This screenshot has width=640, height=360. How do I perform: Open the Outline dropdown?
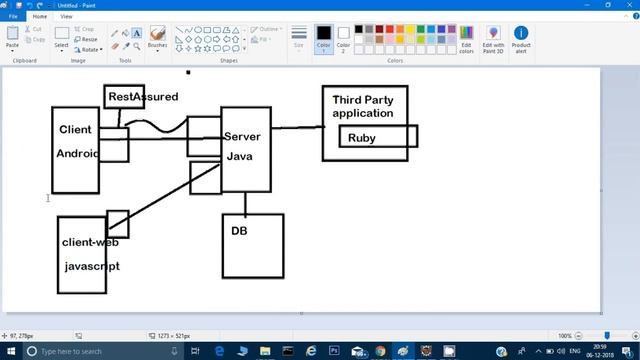tap(266, 29)
